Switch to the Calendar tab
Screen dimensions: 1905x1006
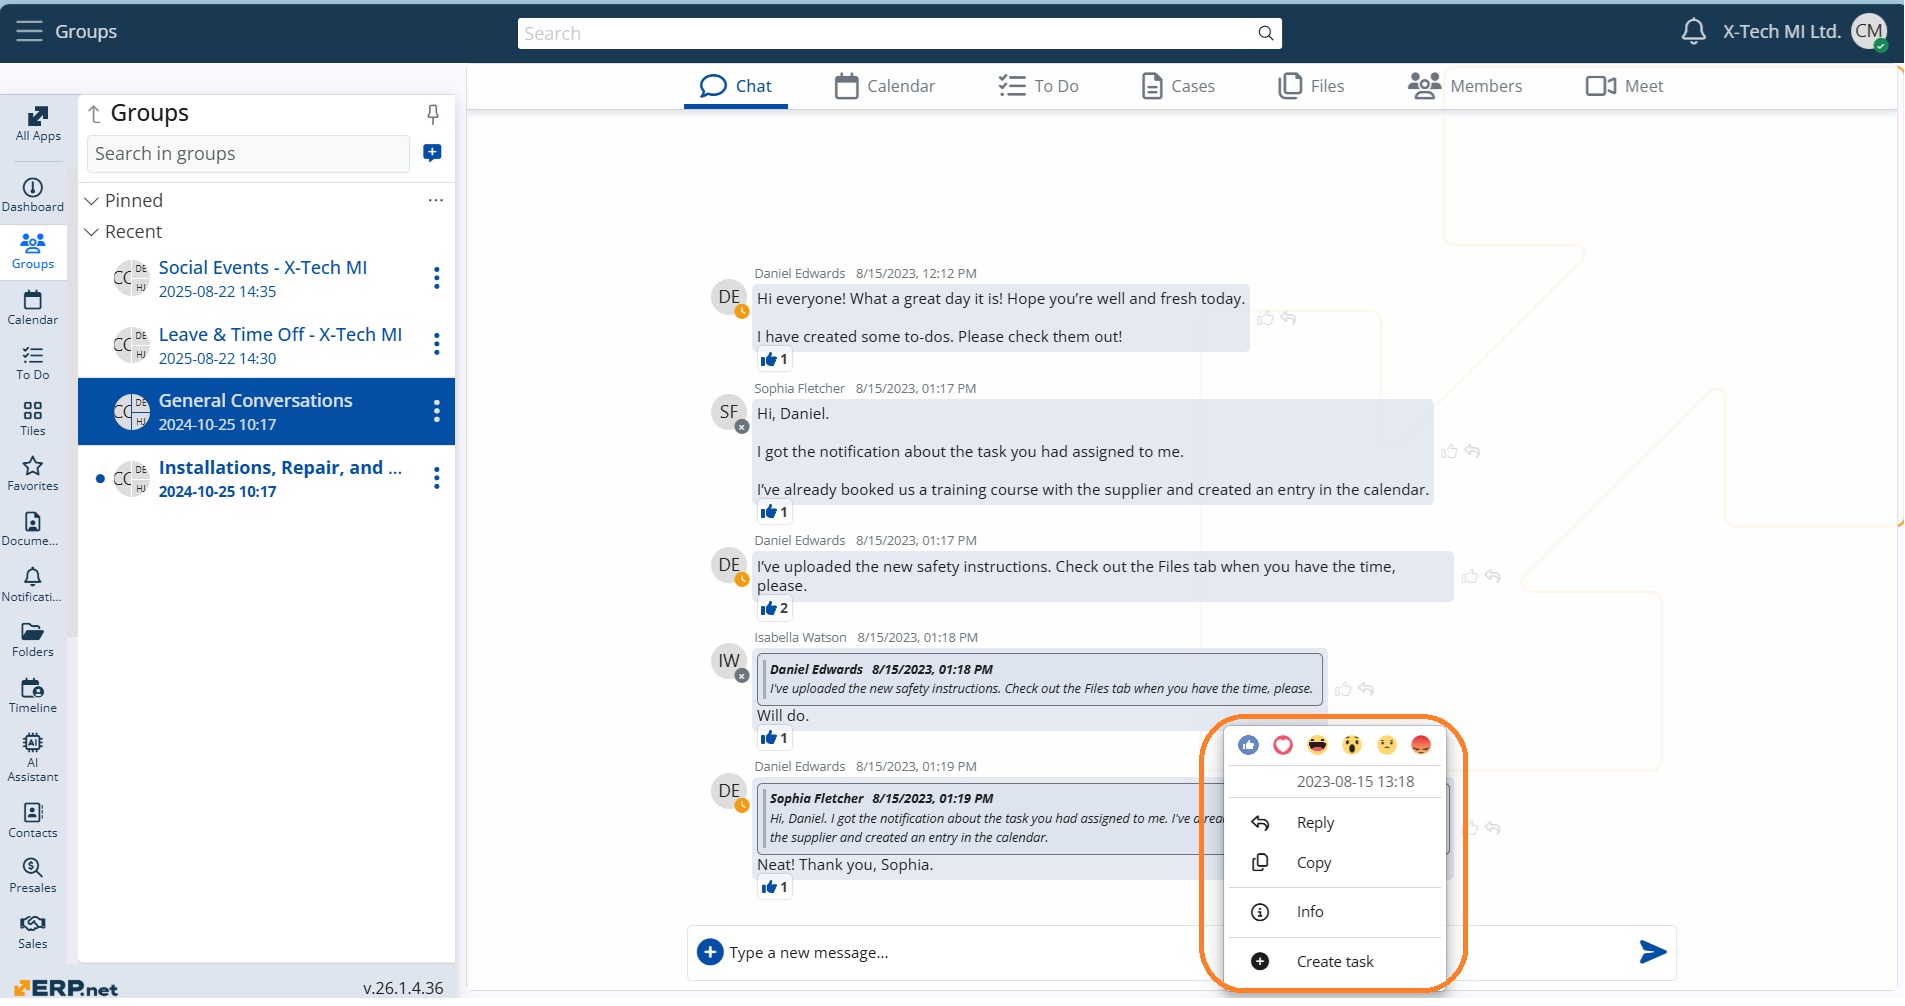click(x=885, y=86)
